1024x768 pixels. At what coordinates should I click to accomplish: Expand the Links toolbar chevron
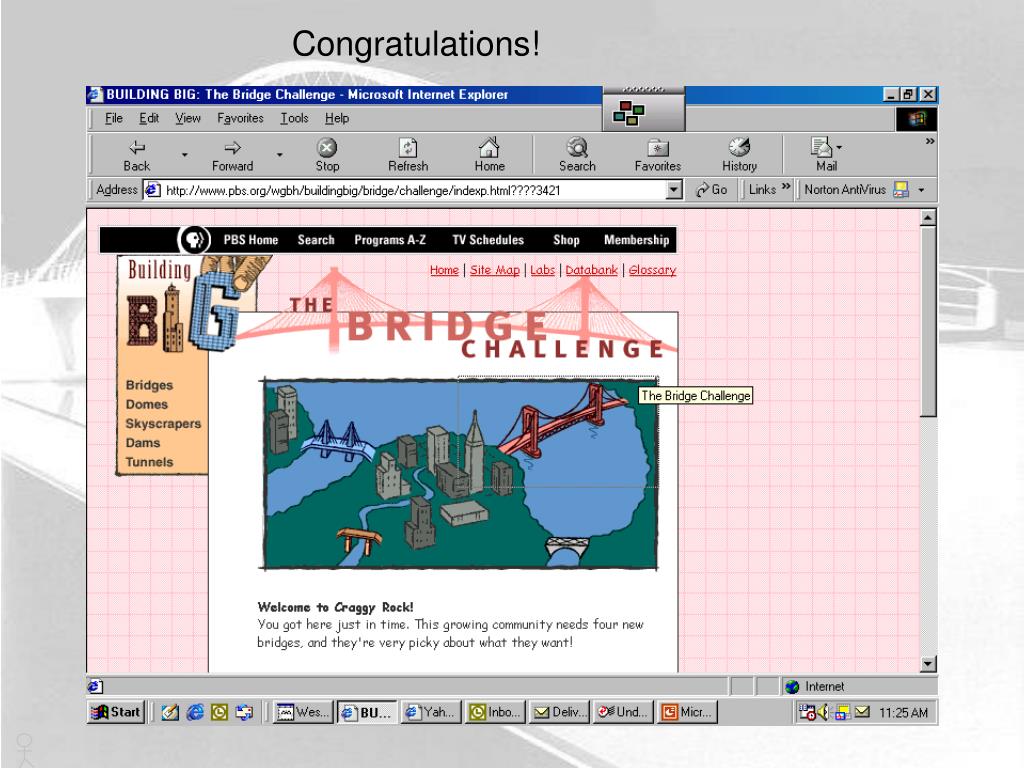(x=786, y=187)
